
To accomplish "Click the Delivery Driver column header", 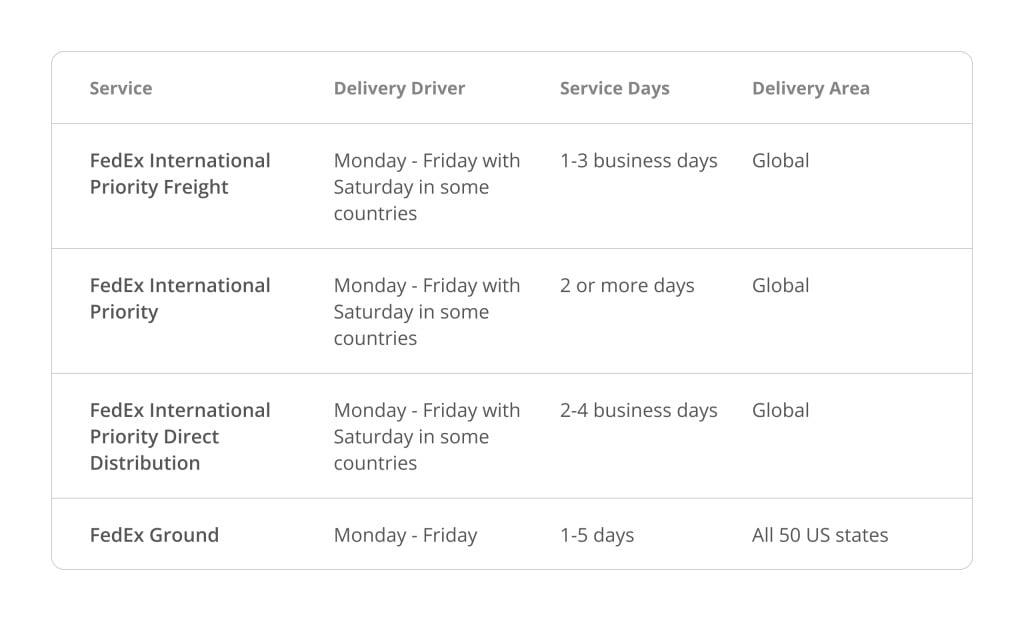I will 399,88.
